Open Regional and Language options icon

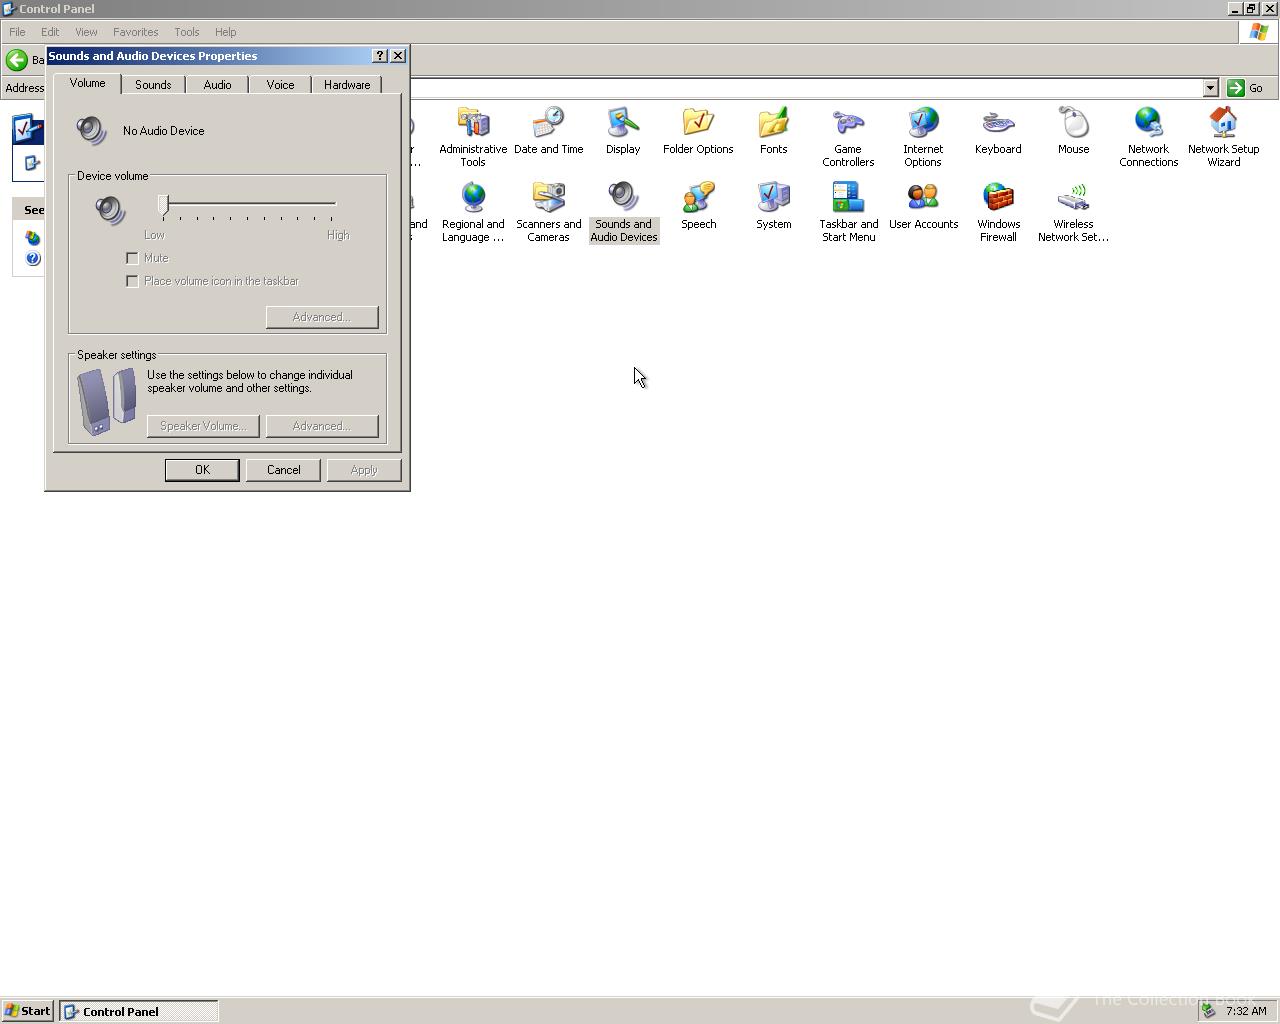point(473,212)
